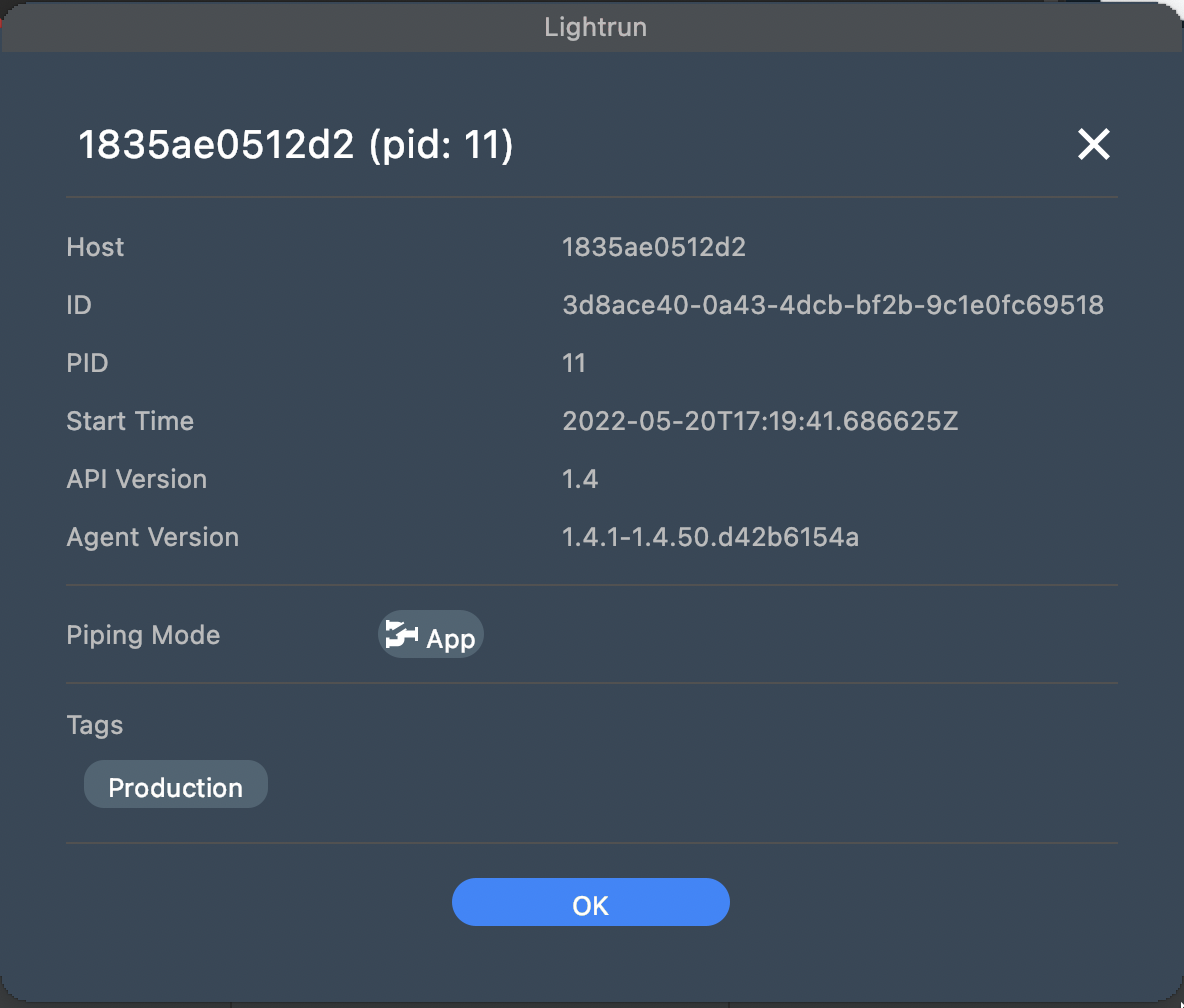This screenshot has height=1008, width=1184.
Task: Click the agent ID UUID value
Action: pos(832,305)
